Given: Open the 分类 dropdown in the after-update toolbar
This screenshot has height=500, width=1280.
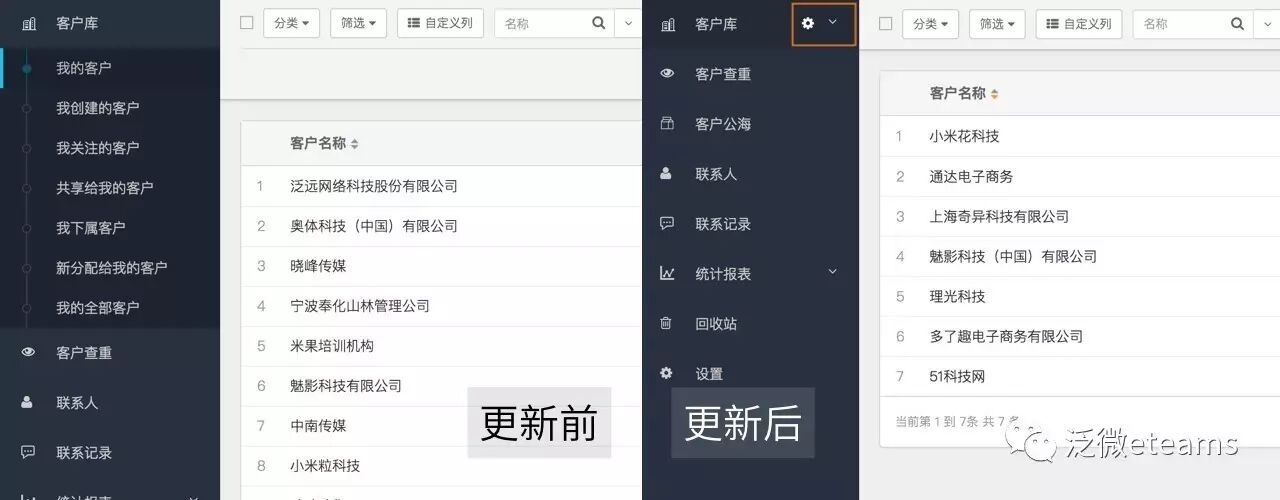Looking at the screenshot, I should click(x=930, y=23).
